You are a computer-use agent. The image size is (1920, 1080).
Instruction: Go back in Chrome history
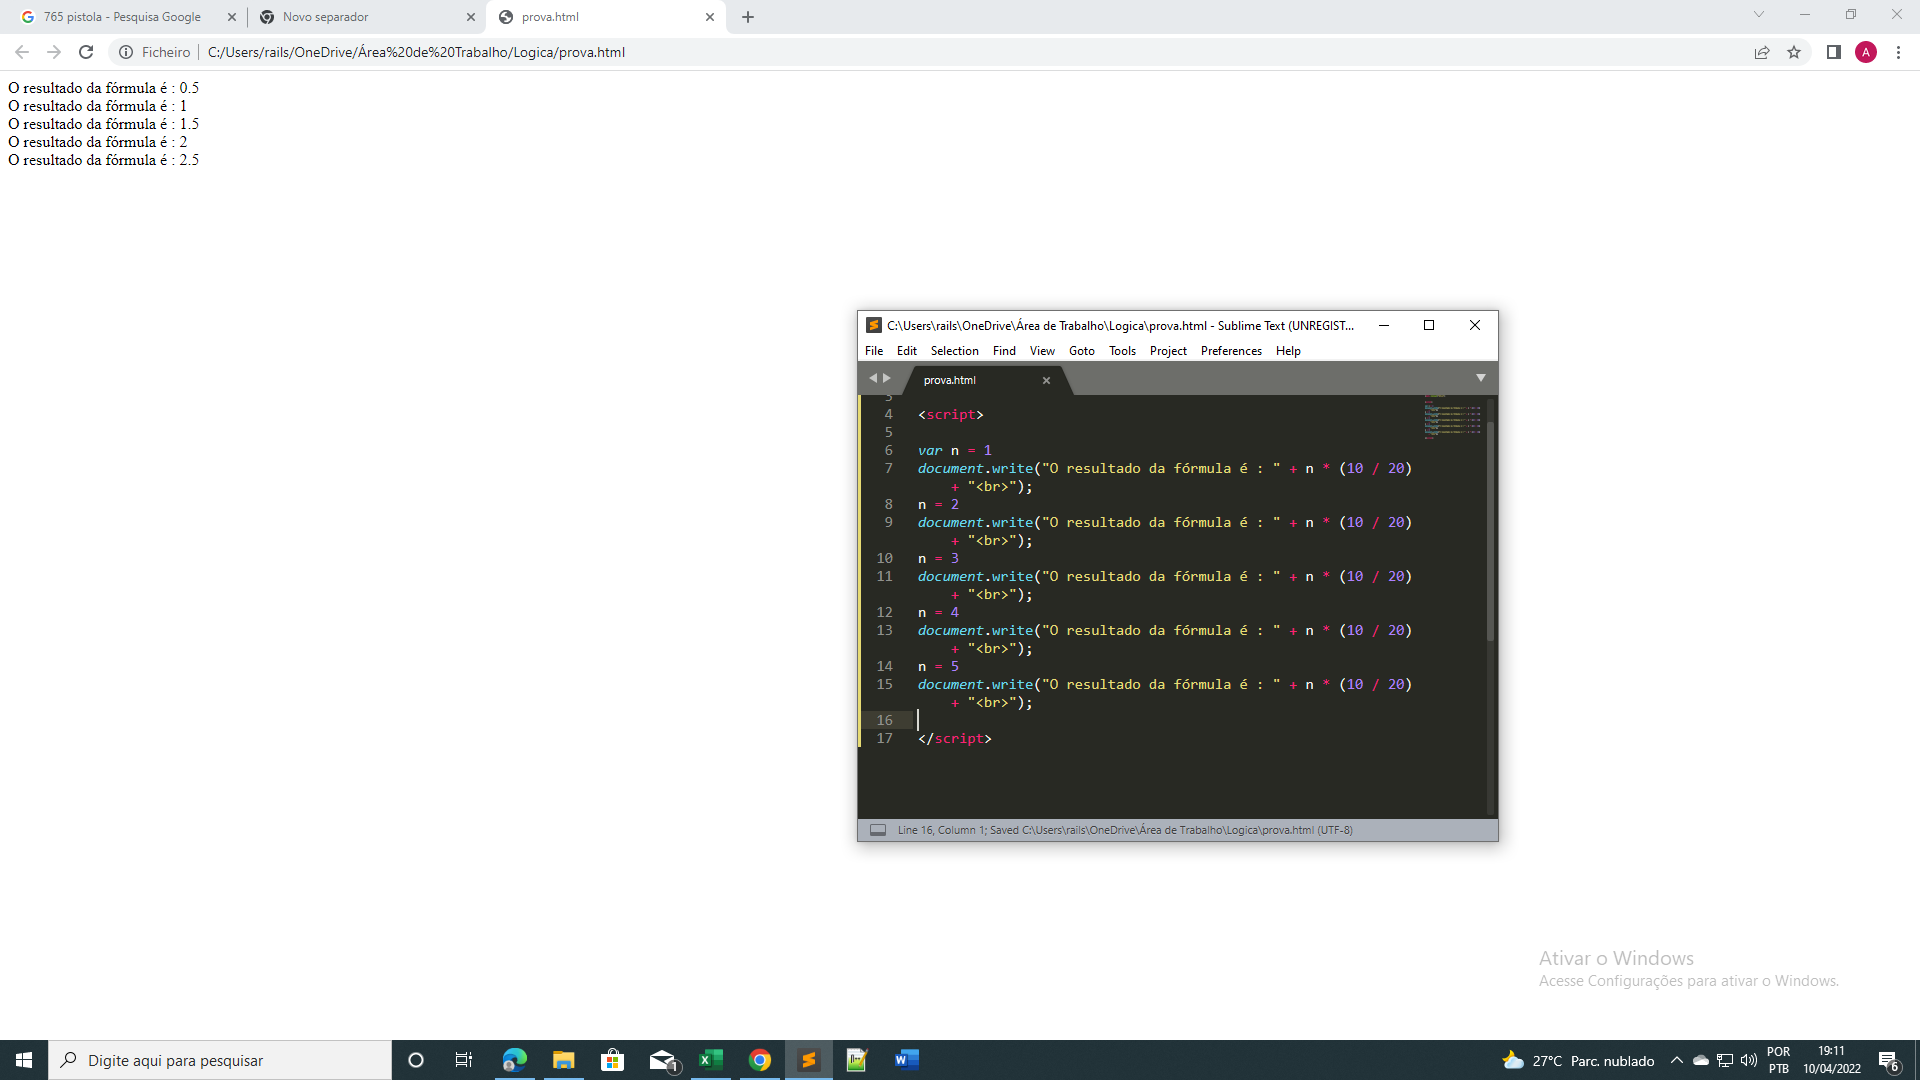click(x=22, y=52)
